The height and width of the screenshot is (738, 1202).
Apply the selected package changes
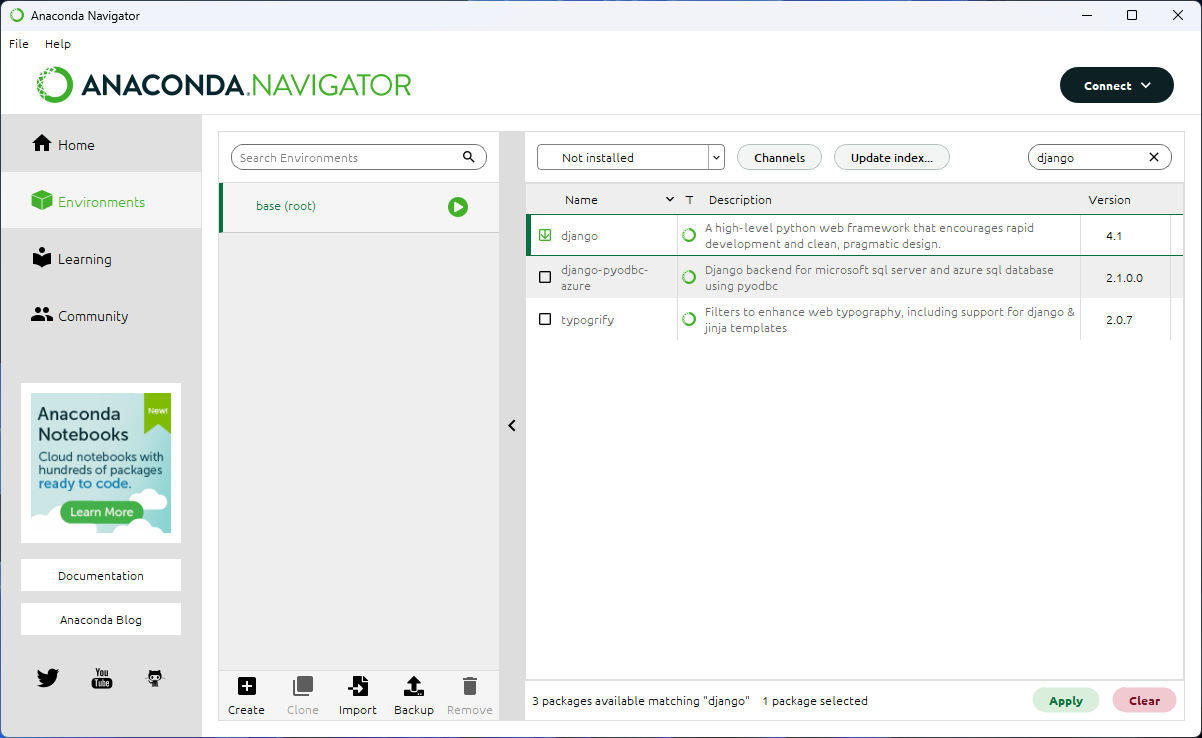(x=1065, y=700)
